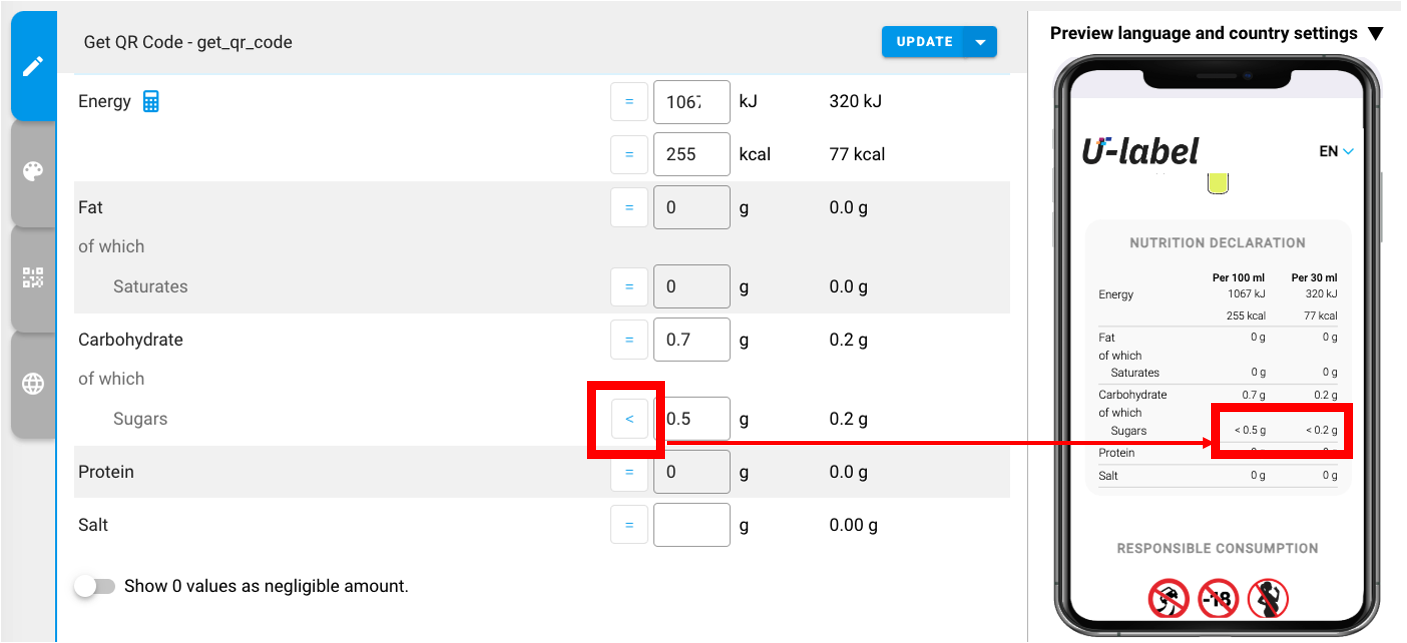Open the EN language dropdown in preview
The image size is (1407, 643).
1335,152
